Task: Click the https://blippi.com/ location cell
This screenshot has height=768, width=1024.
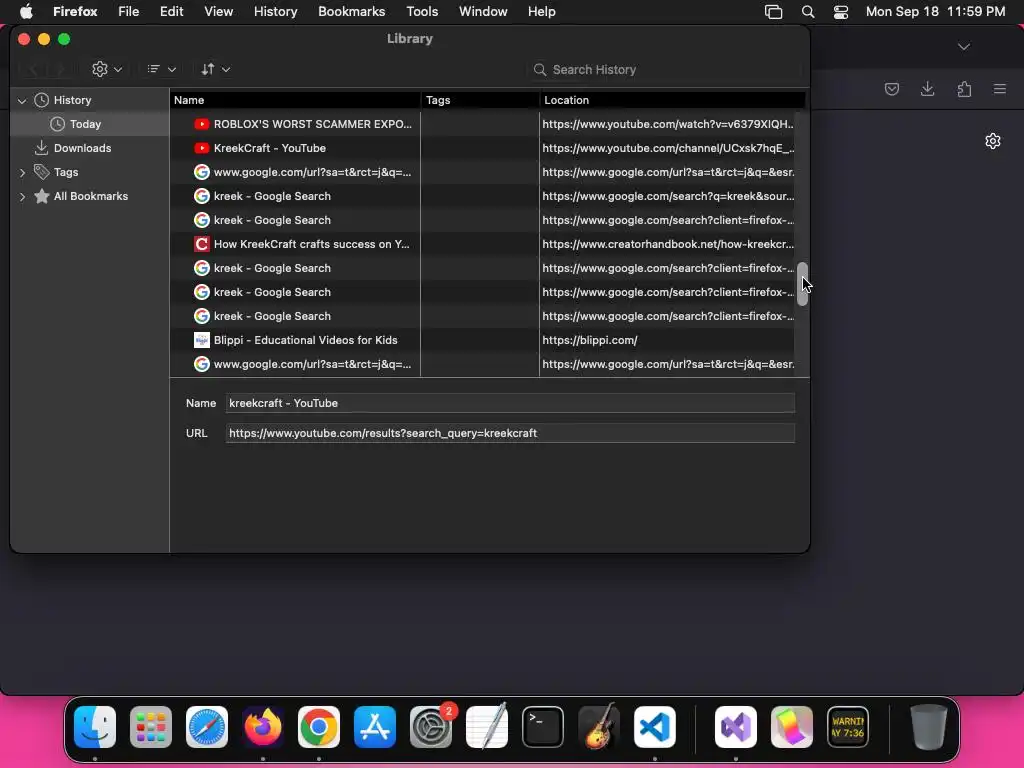Action: 590,340
